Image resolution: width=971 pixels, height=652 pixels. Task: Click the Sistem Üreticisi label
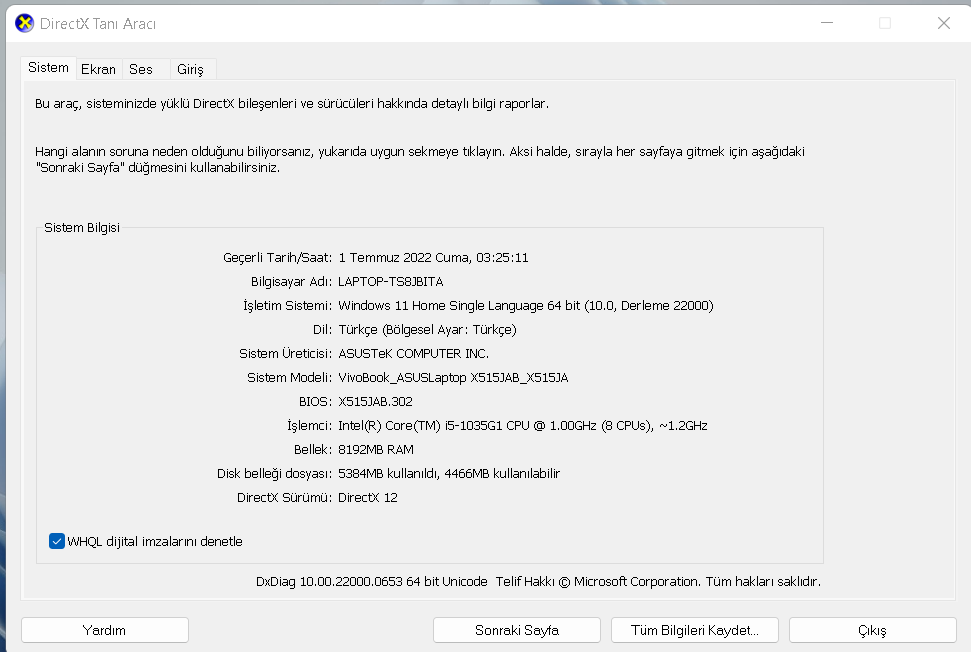coord(285,354)
